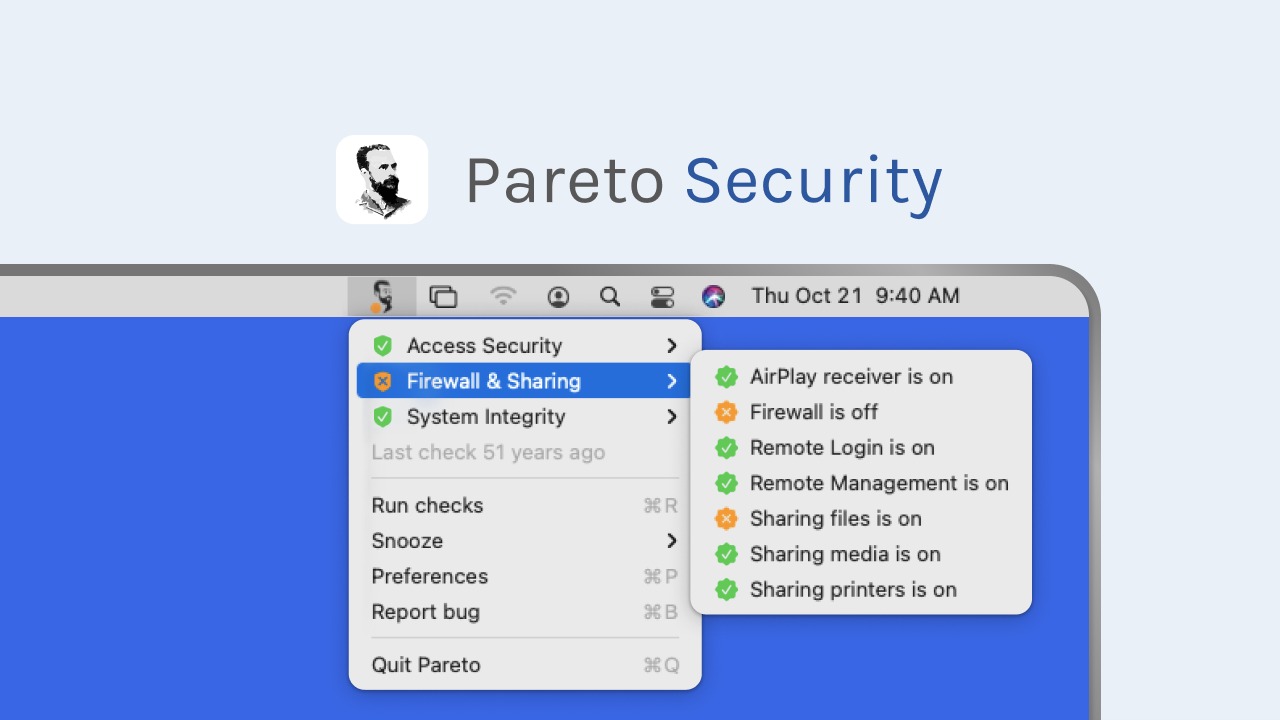
Task: Click the Pareto Security menu bar icon
Action: (382, 296)
